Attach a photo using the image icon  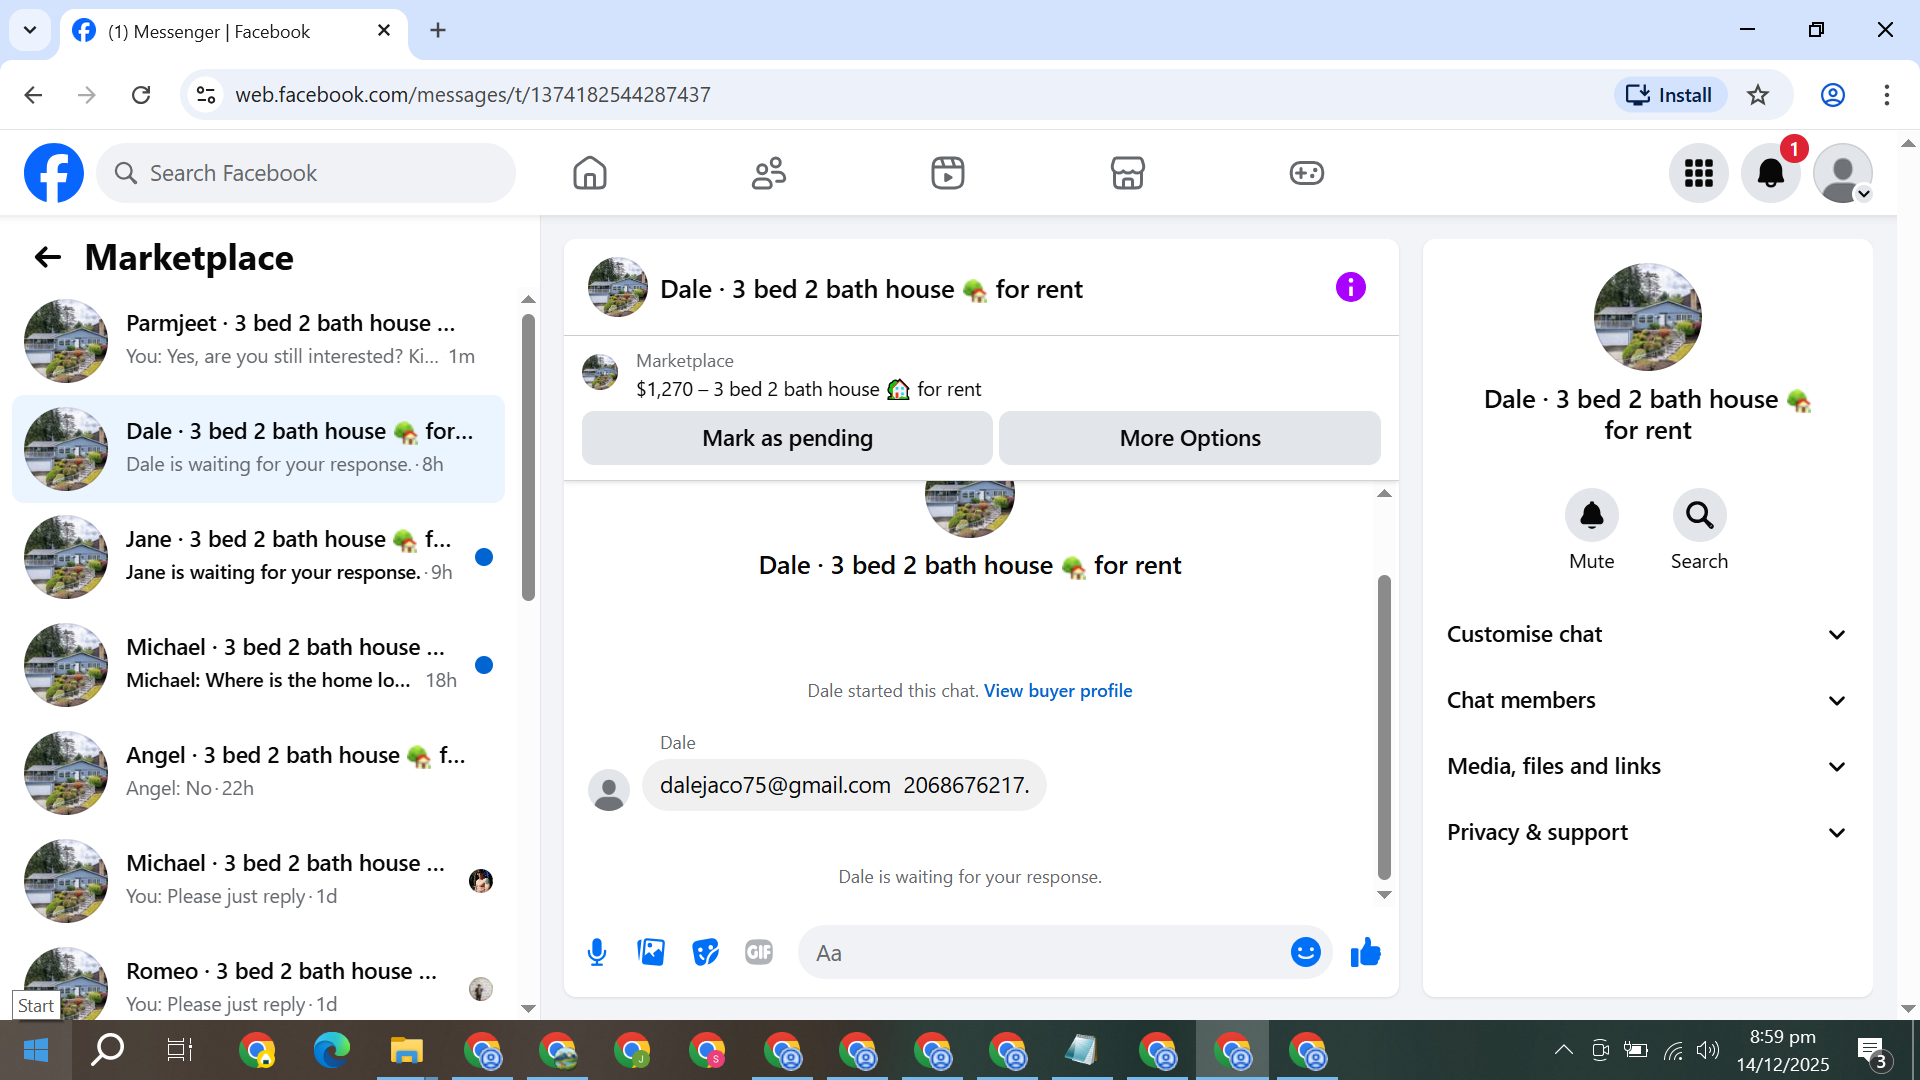pos(651,952)
